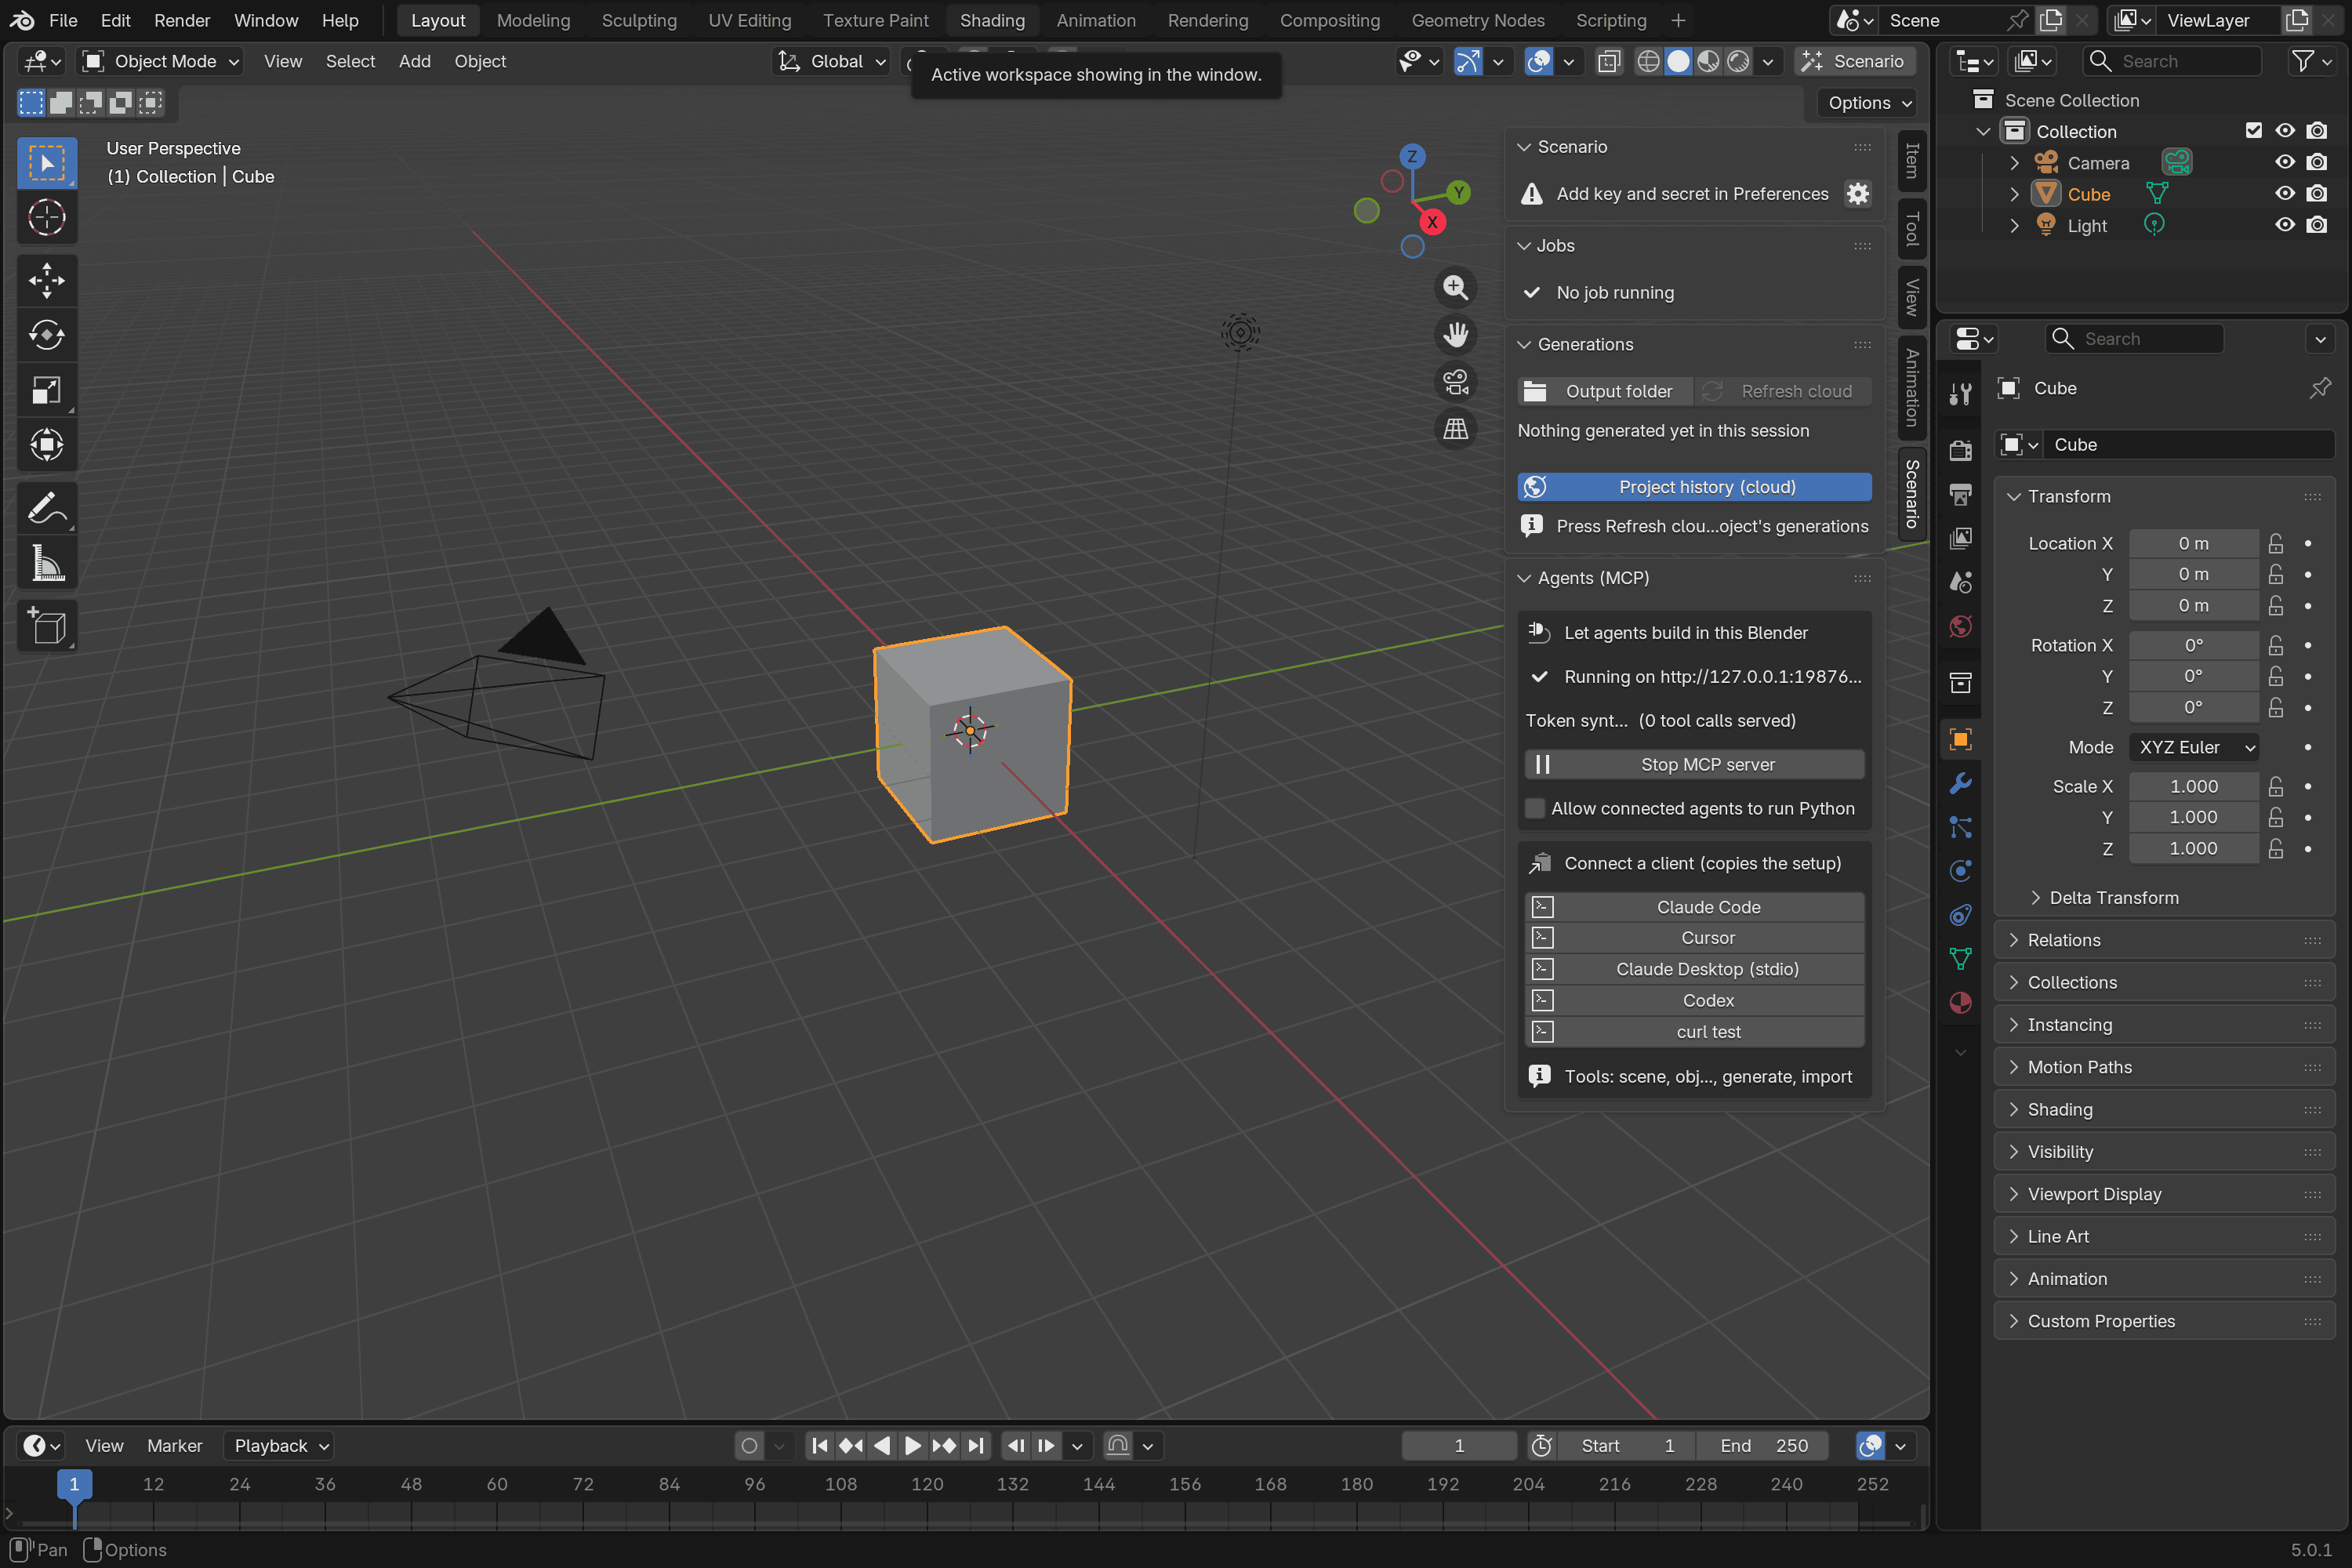Select the Measure tool
Screen dimensions: 2352x1568
[47, 563]
